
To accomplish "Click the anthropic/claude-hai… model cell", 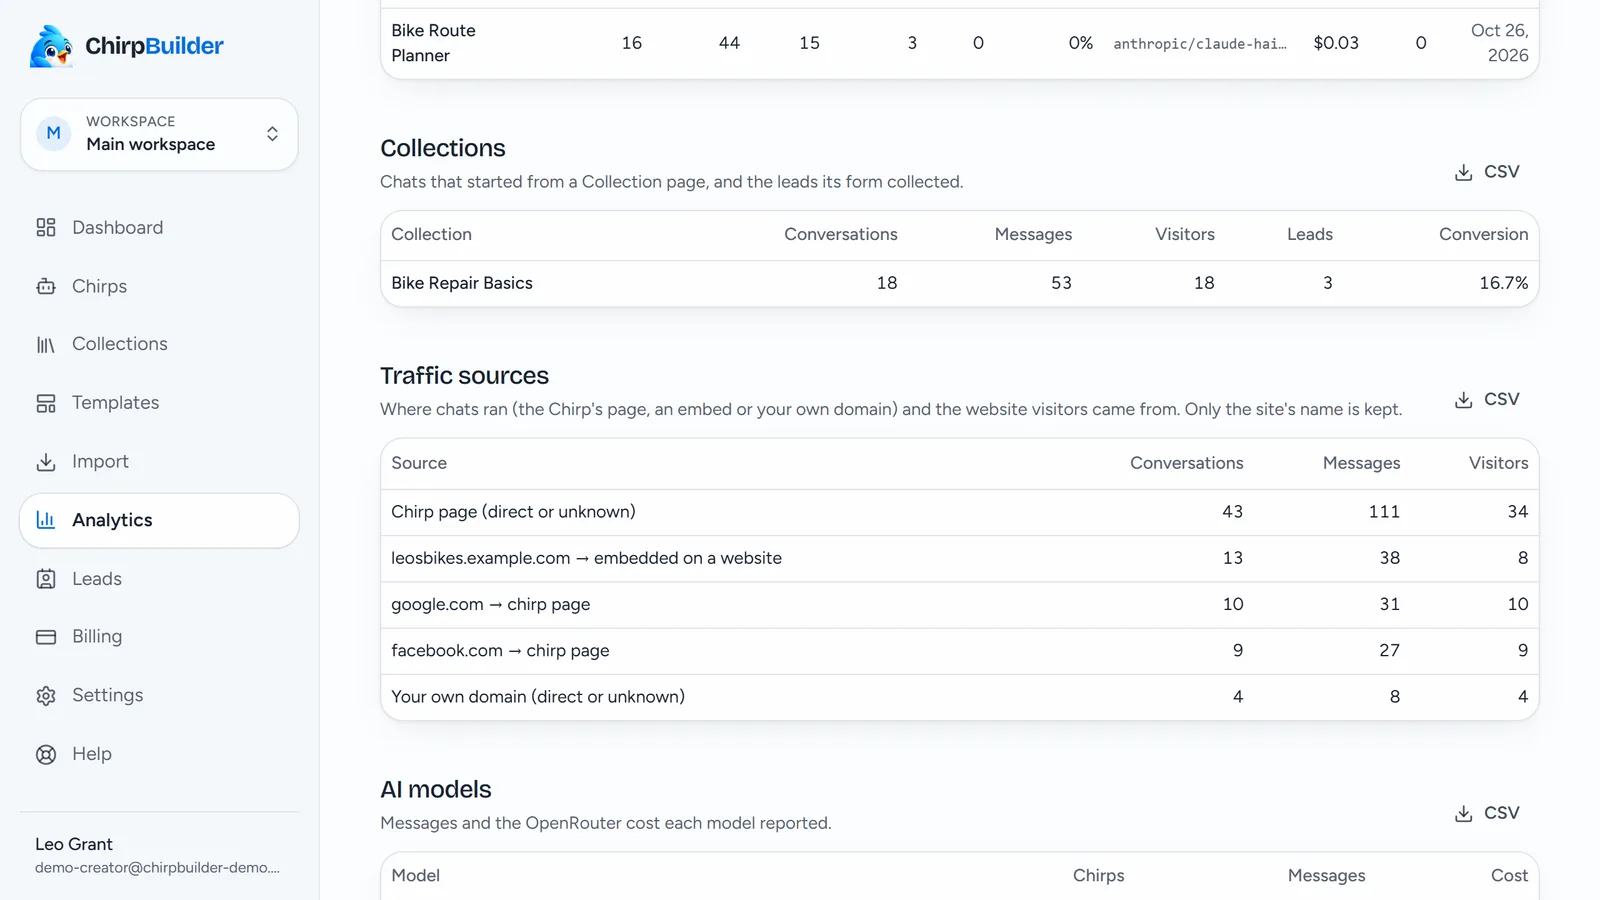I will click(x=1200, y=44).
